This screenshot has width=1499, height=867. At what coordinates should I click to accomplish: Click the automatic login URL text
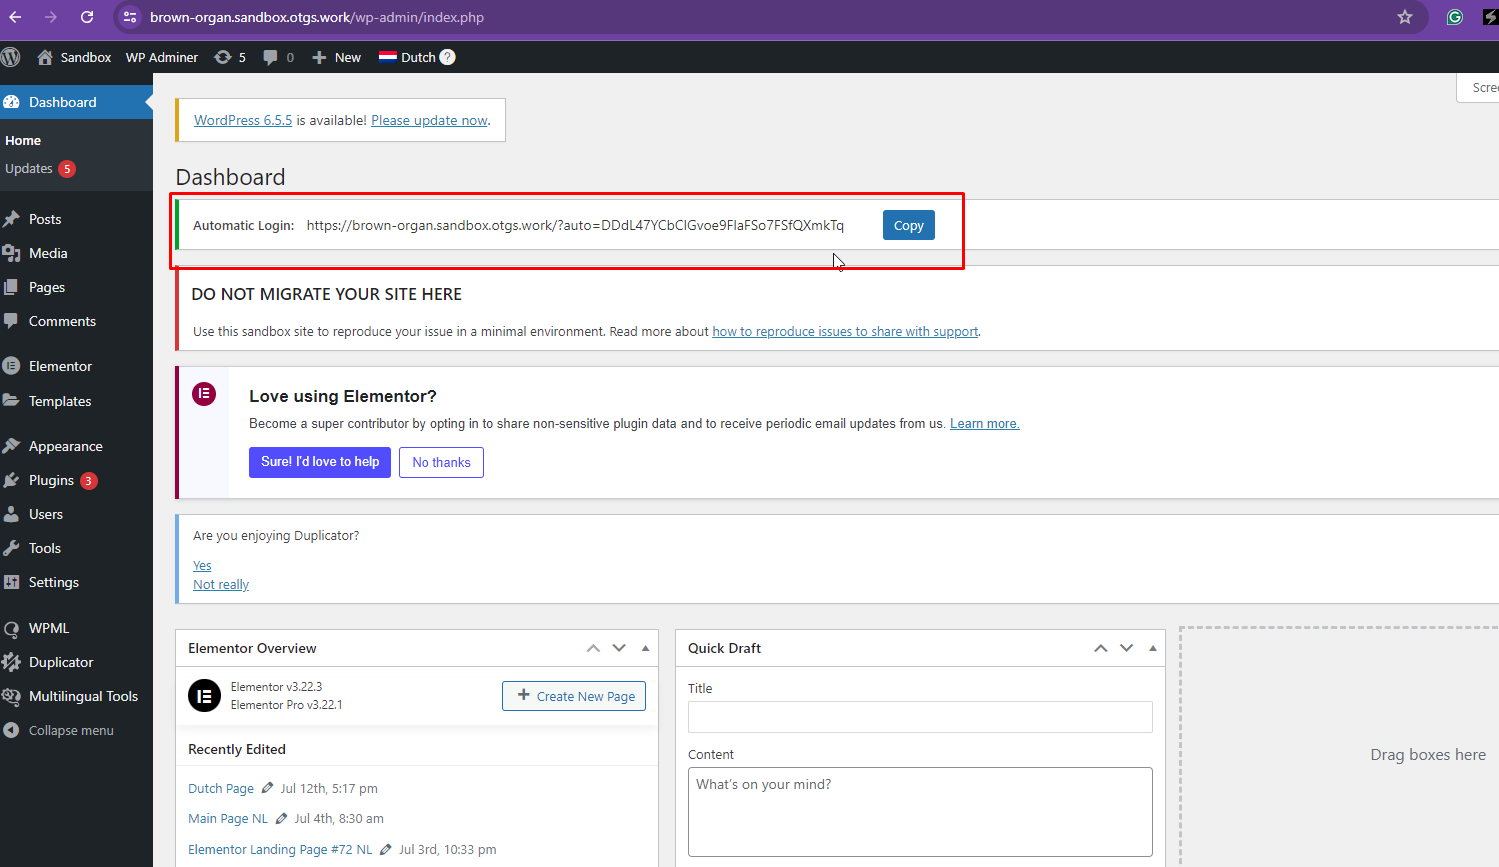pyautogui.click(x=575, y=225)
